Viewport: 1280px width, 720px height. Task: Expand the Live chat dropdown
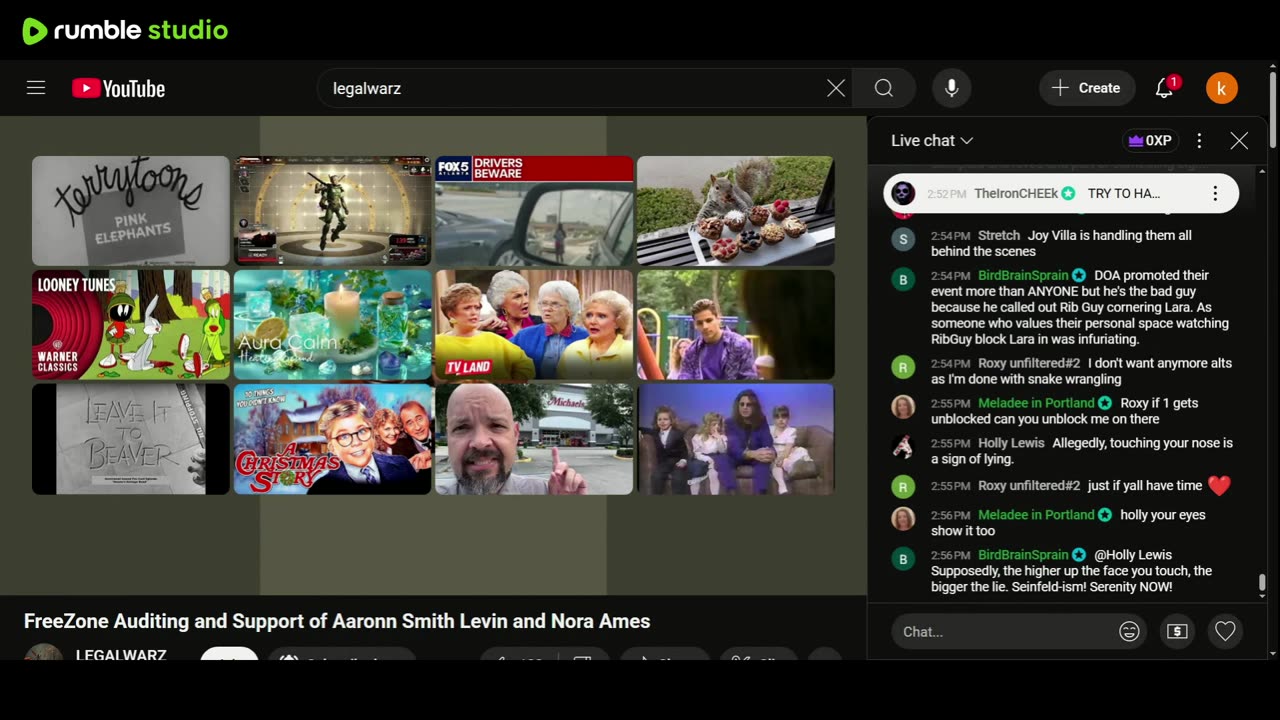[x=932, y=141]
